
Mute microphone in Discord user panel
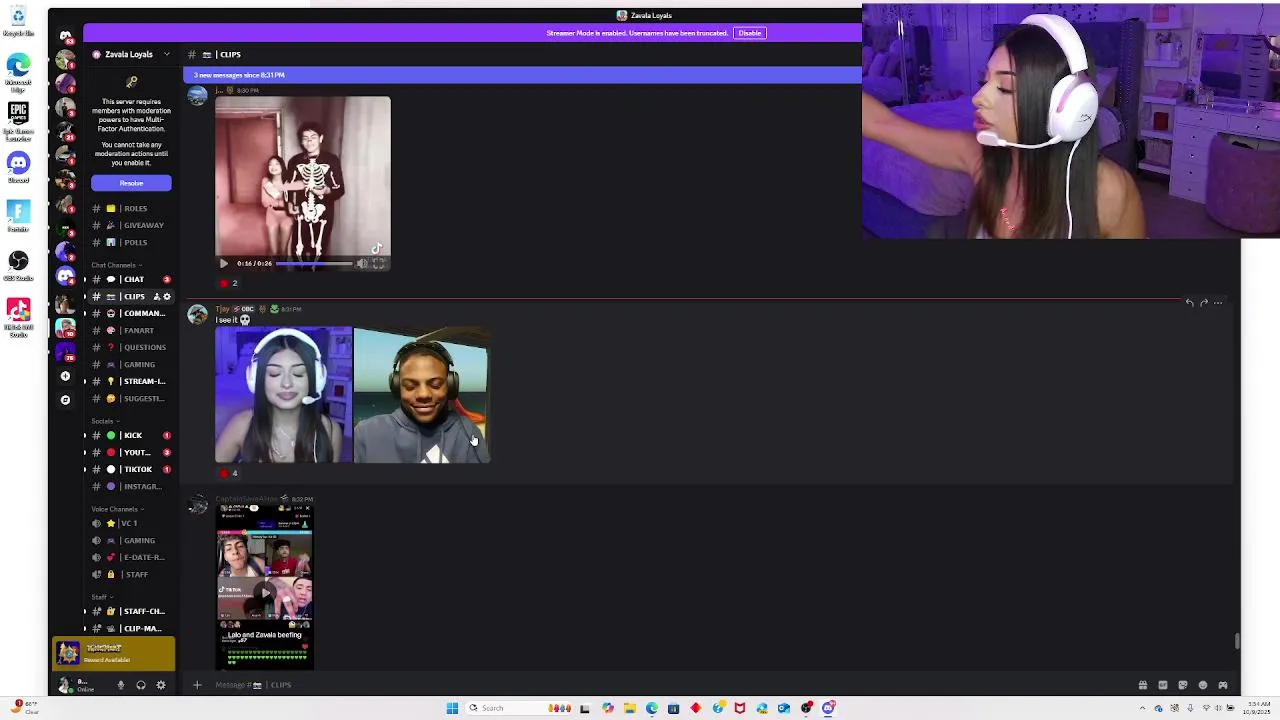pyautogui.click(x=121, y=685)
